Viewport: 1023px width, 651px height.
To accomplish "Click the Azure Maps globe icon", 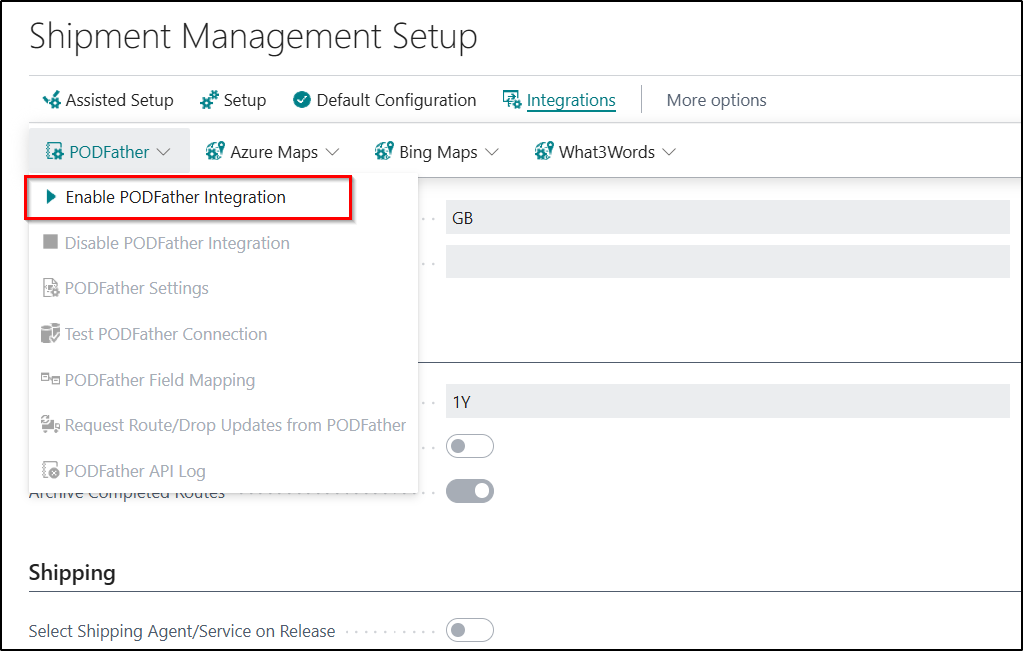I will coord(215,151).
